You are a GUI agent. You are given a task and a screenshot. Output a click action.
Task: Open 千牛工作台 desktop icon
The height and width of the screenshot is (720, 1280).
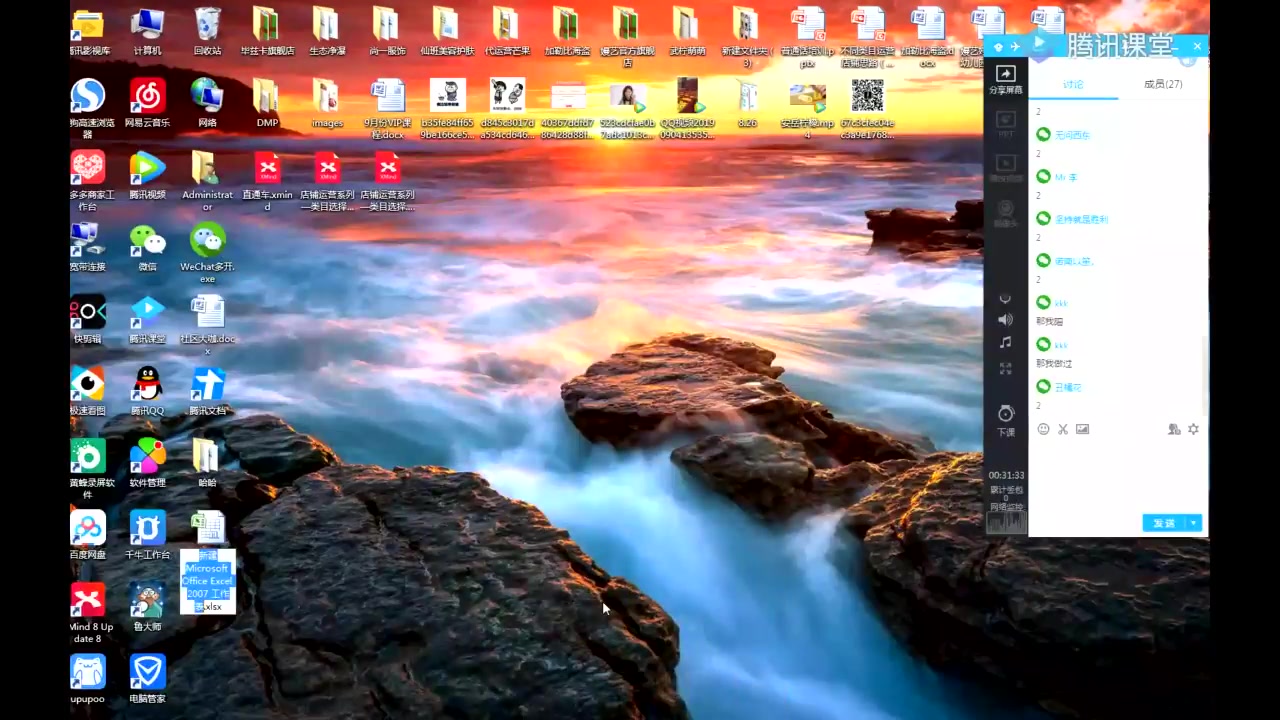click(x=147, y=535)
